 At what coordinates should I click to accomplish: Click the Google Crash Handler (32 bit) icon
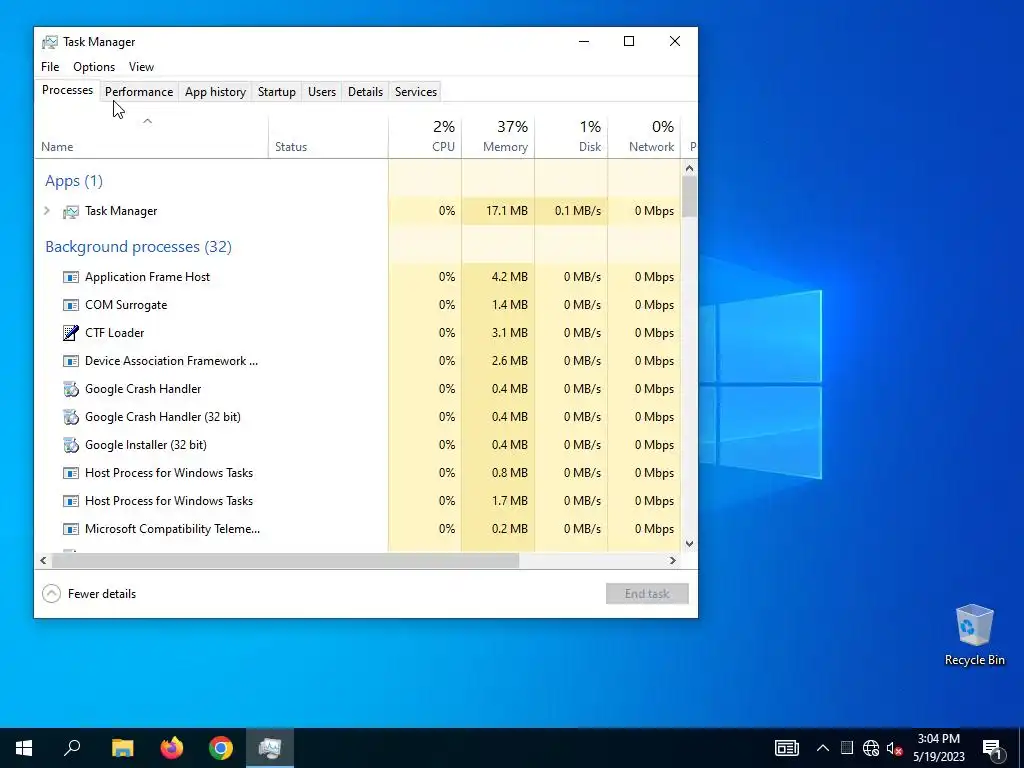pyautogui.click(x=71, y=417)
